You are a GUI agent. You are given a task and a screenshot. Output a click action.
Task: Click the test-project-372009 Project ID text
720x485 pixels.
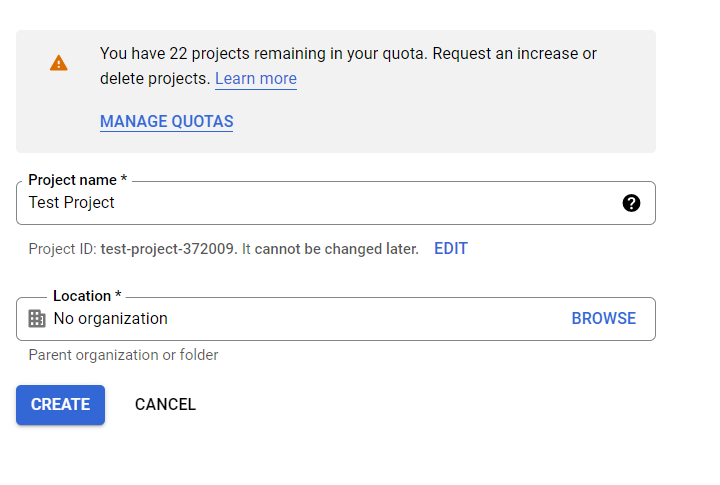pyautogui.click(x=168, y=249)
